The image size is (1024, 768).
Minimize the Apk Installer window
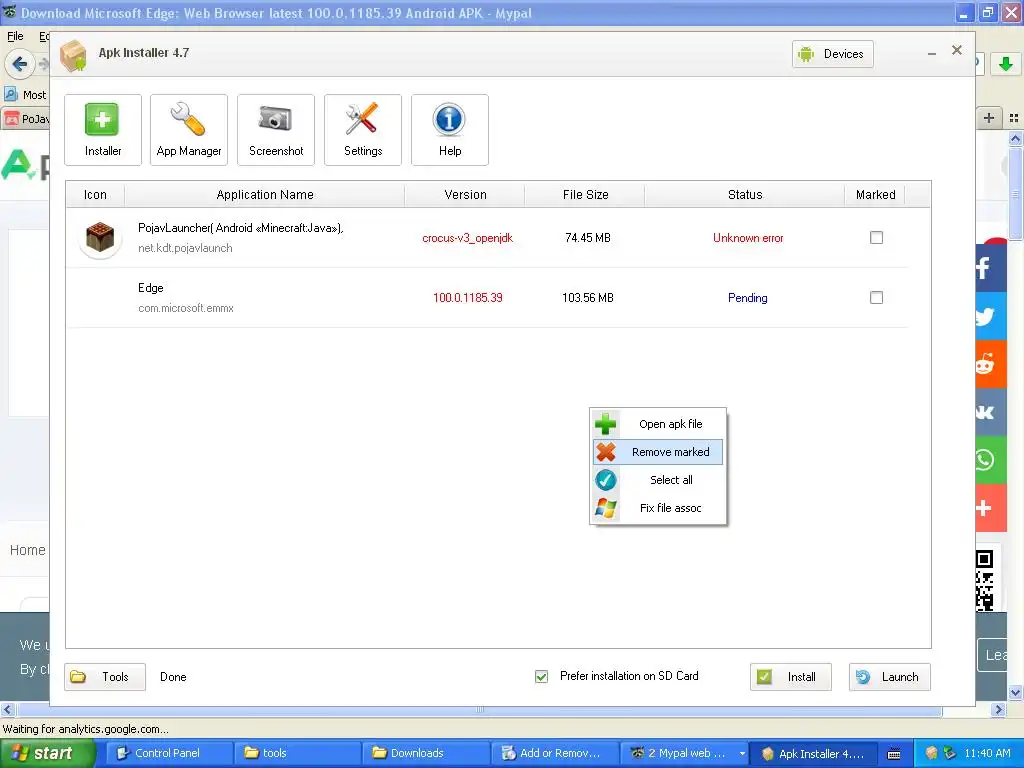click(932, 53)
